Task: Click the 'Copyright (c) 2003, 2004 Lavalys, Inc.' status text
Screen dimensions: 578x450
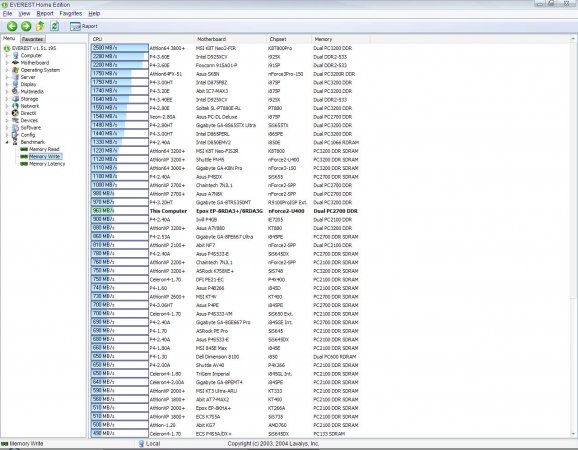Action: (x=273, y=443)
